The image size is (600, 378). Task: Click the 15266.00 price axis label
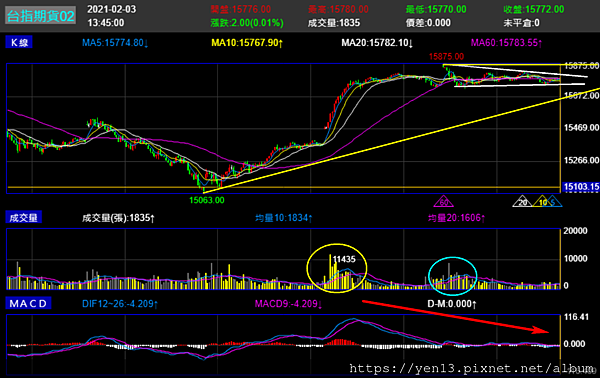[582, 160]
